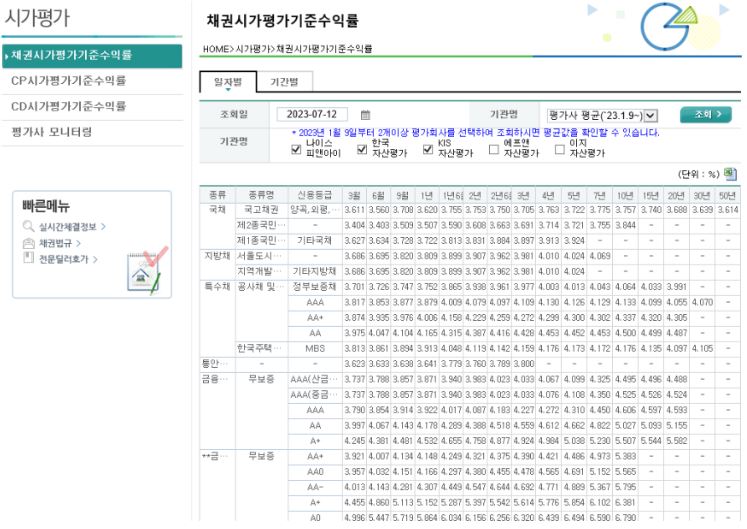This screenshot has height=529, width=747.
Task: Select the 서울도시… row name cell
Action: [x=261, y=256]
